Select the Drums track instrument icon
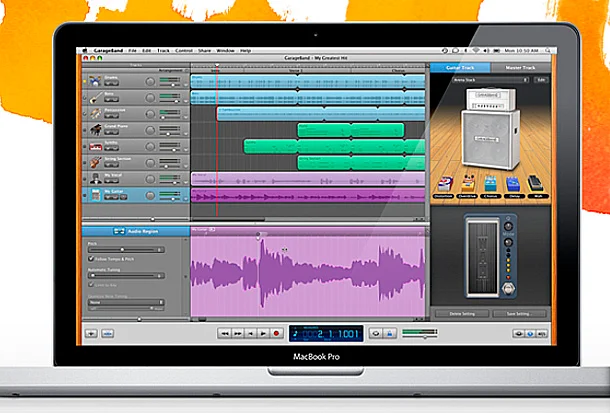The width and height of the screenshot is (610, 413). (x=95, y=81)
